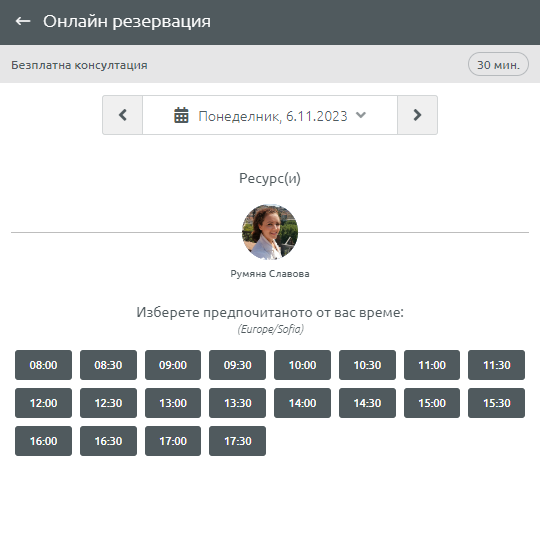Choose the 08:00 time slot
This screenshot has width=540, height=540.
pyautogui.click(x=43, y=365)
